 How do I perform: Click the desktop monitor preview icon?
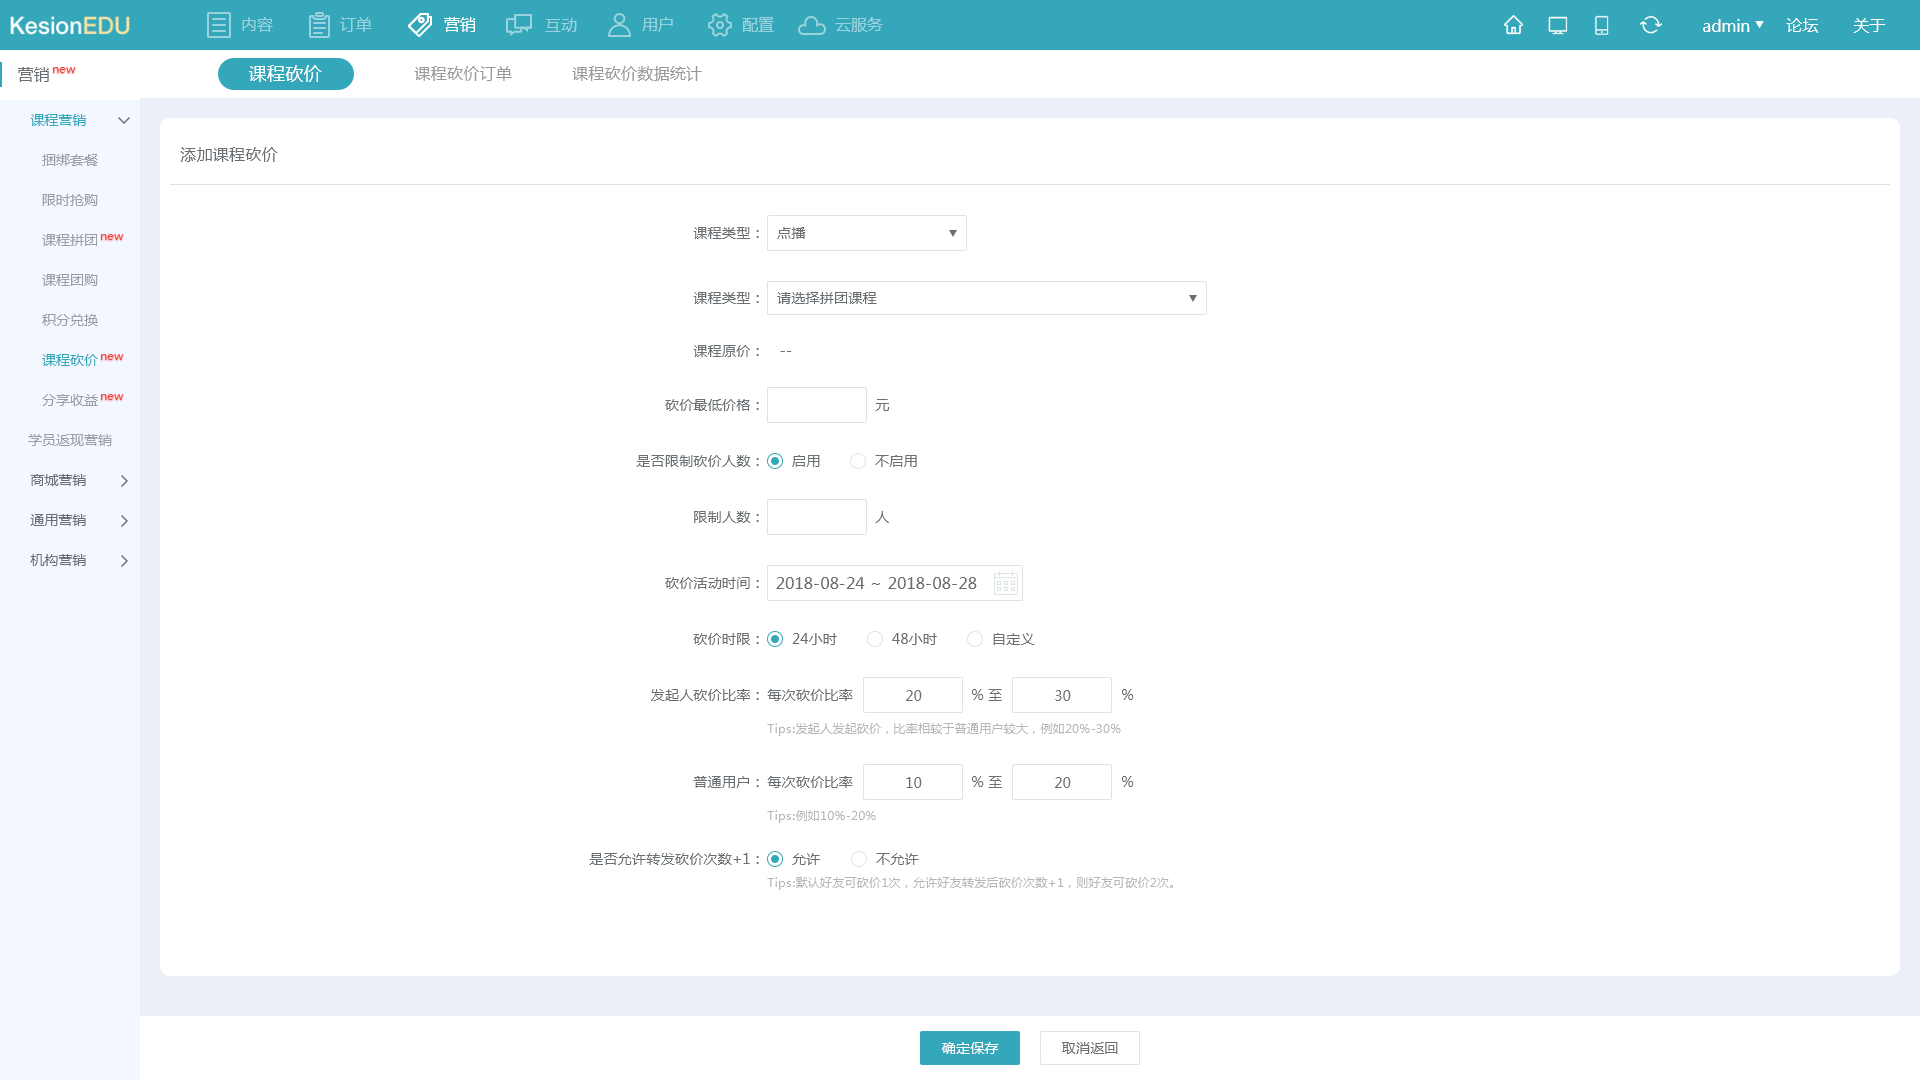tap(1557, 25)
